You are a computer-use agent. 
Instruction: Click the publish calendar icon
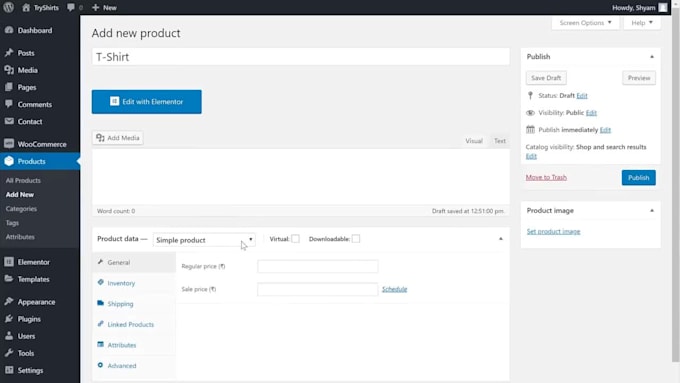coord(530,129)
